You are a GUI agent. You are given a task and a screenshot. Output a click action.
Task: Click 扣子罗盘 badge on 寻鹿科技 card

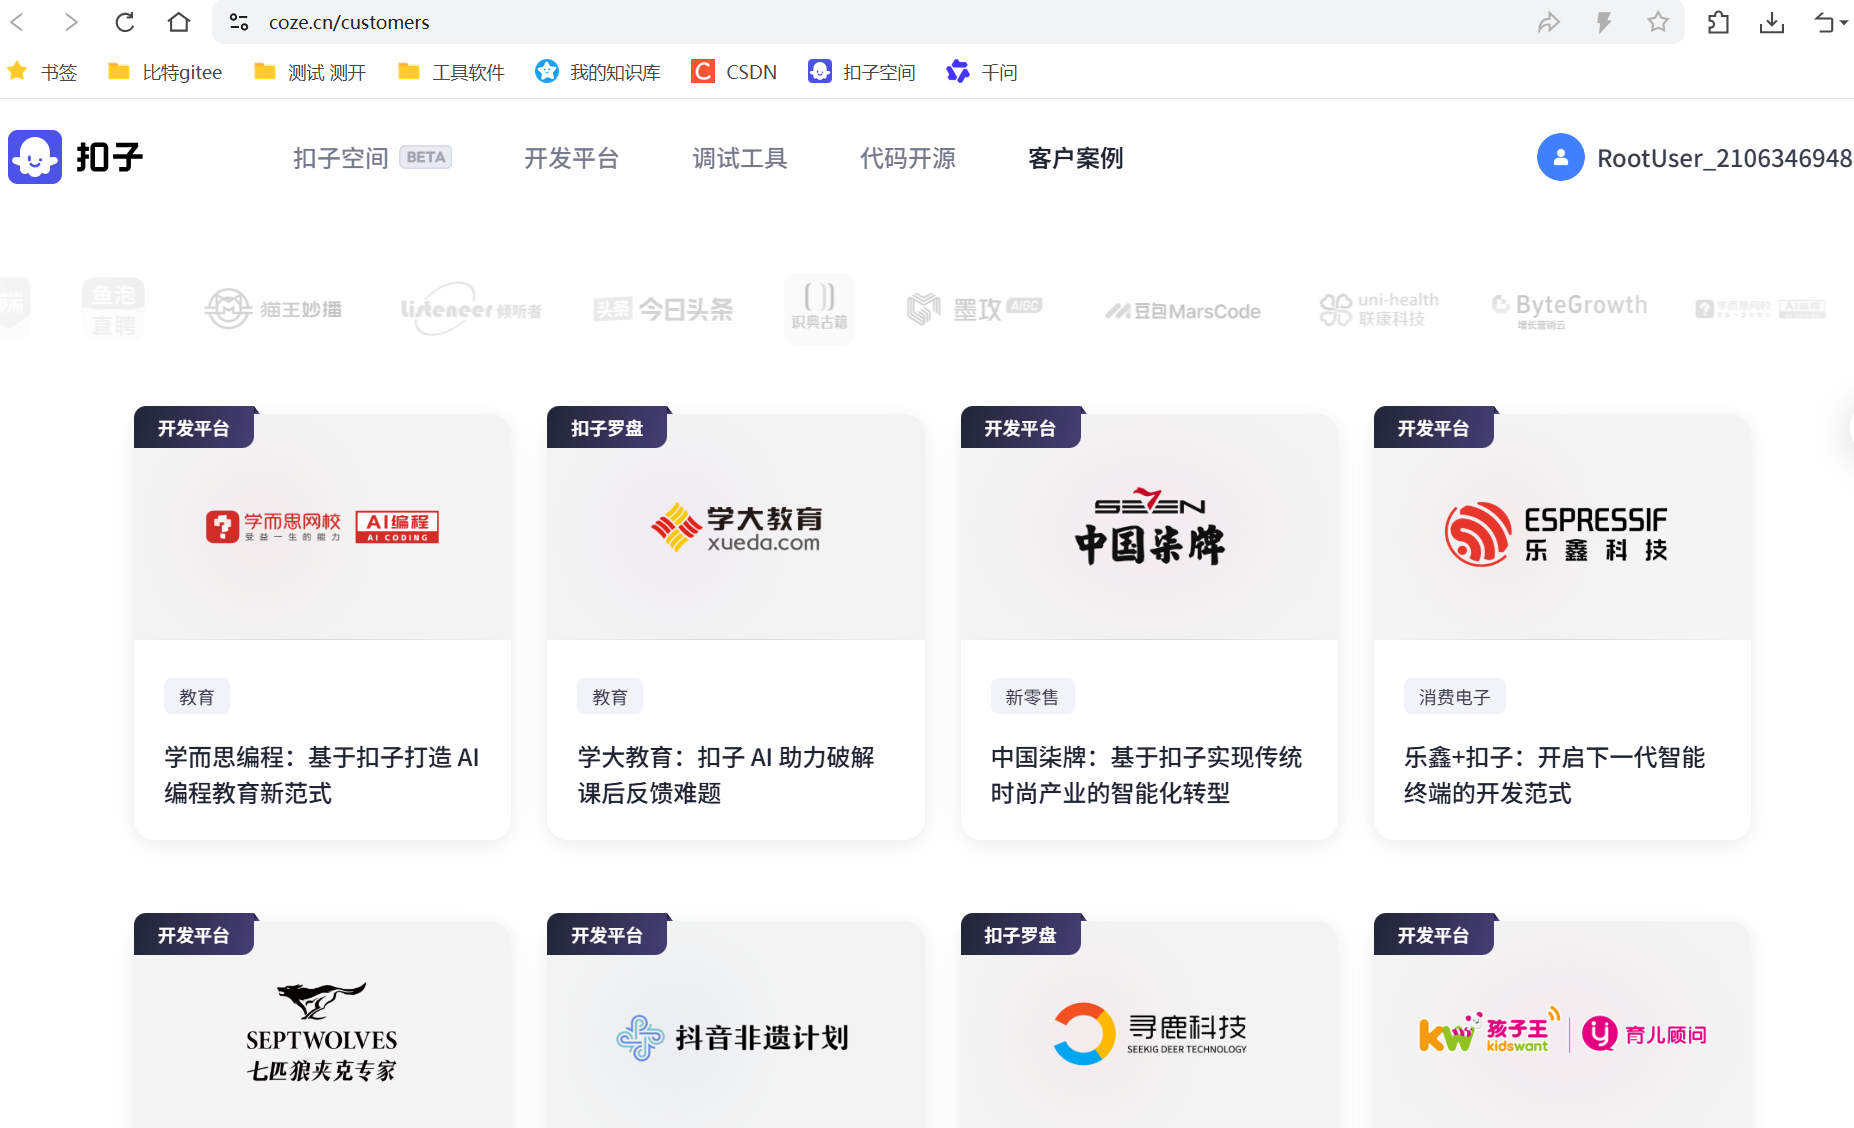pyautogui.click(x=1020, y=935)
